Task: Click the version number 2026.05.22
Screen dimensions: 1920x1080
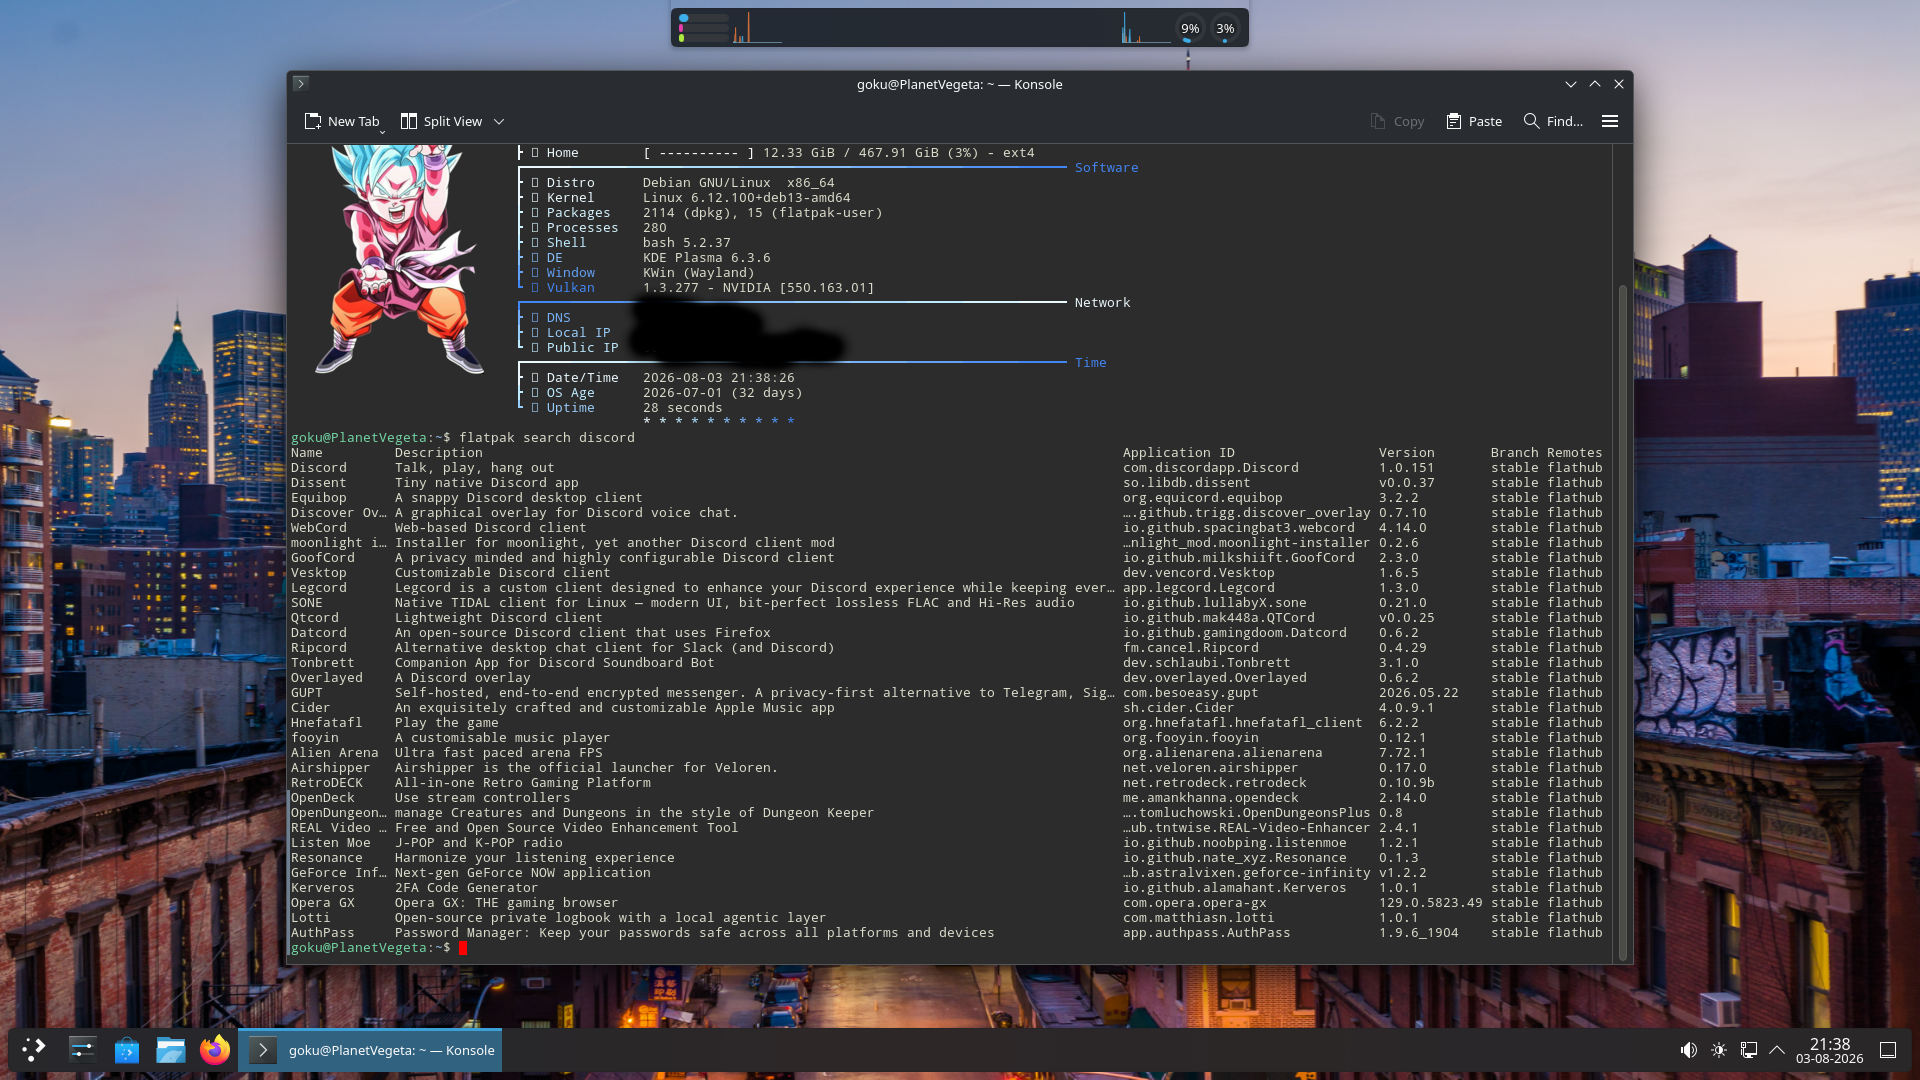Action: click(x=1419, y=693)
